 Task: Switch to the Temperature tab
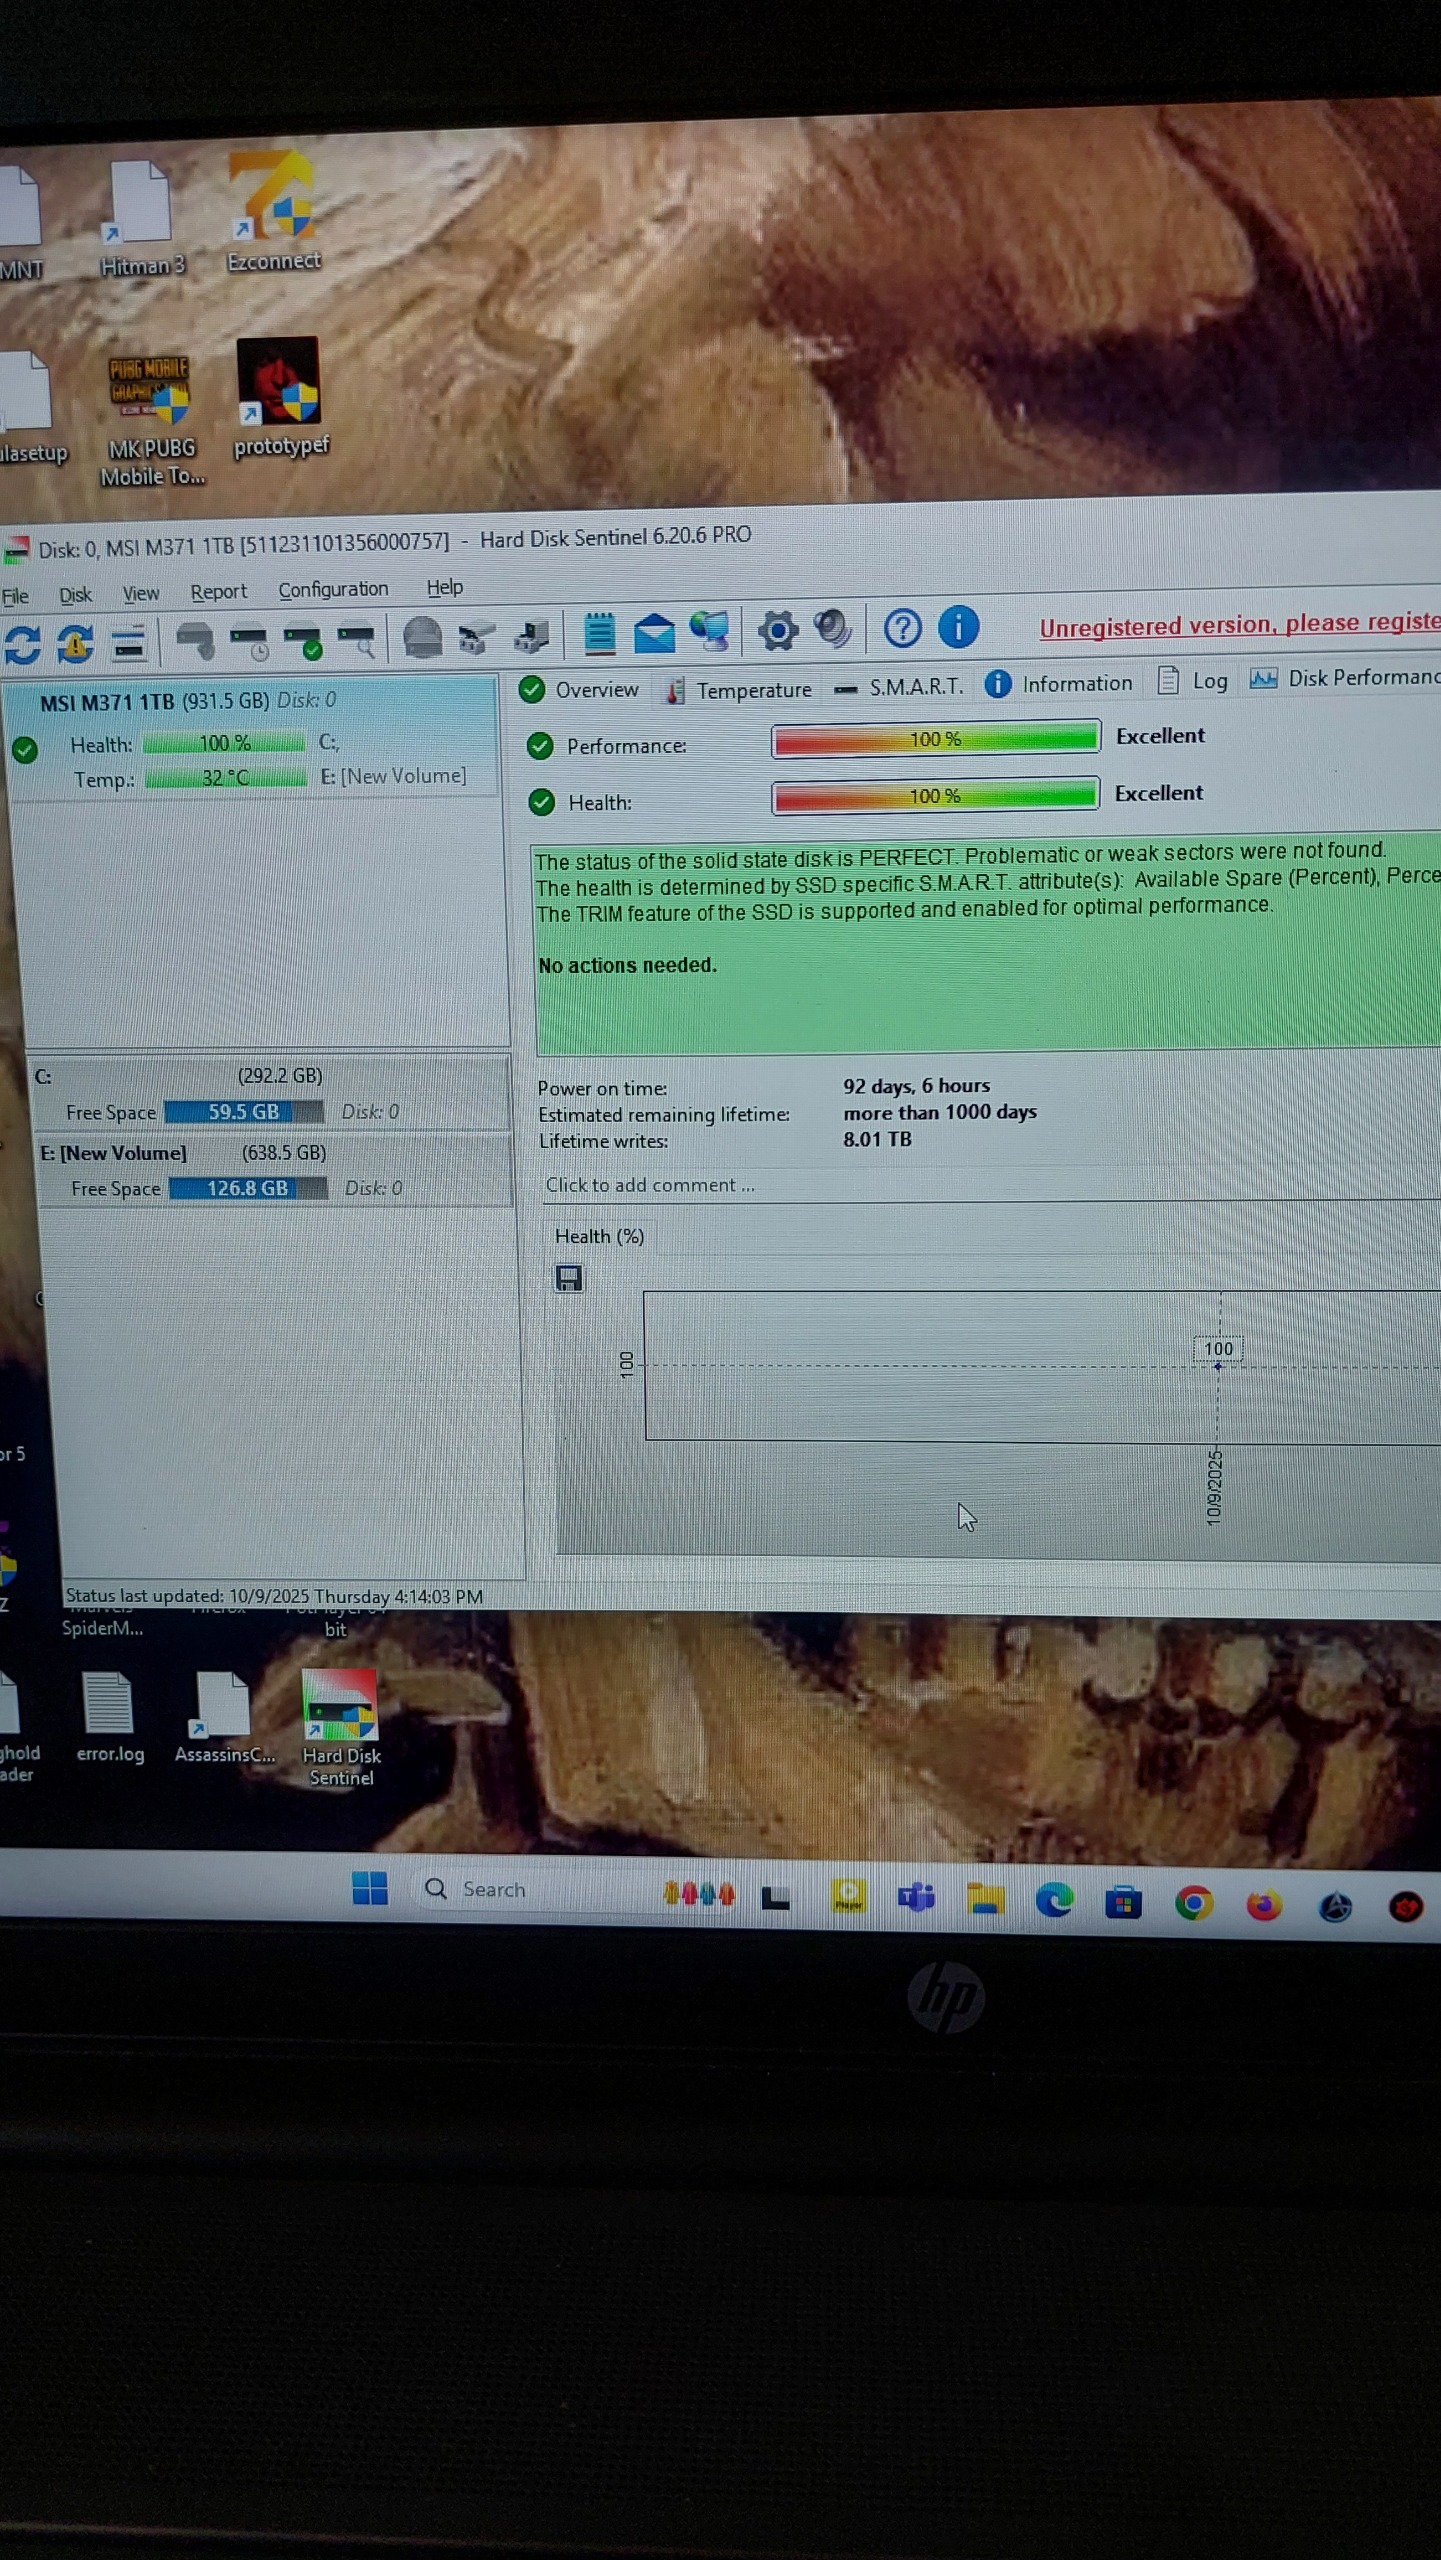[739, 690]
